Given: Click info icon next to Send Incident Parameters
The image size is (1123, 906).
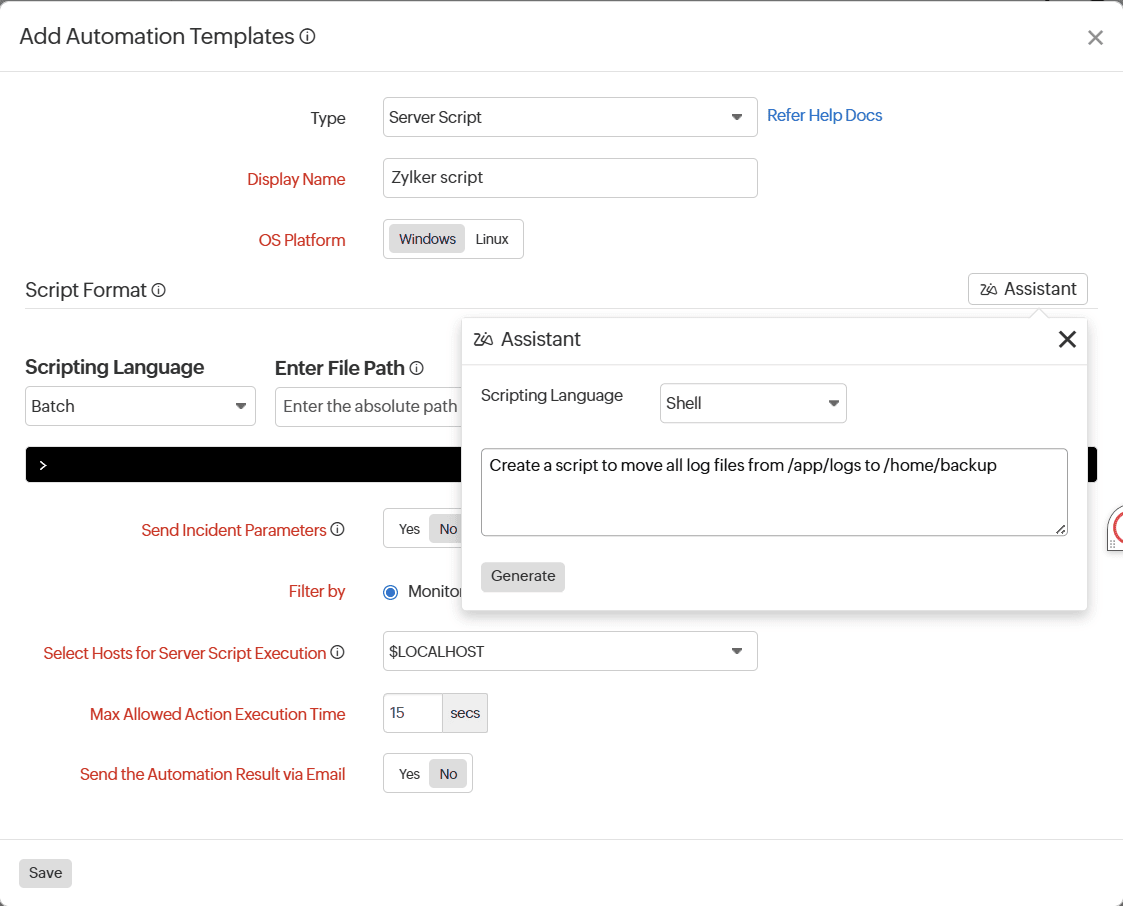Looking at the screenshot, I should tap(337, 529).
